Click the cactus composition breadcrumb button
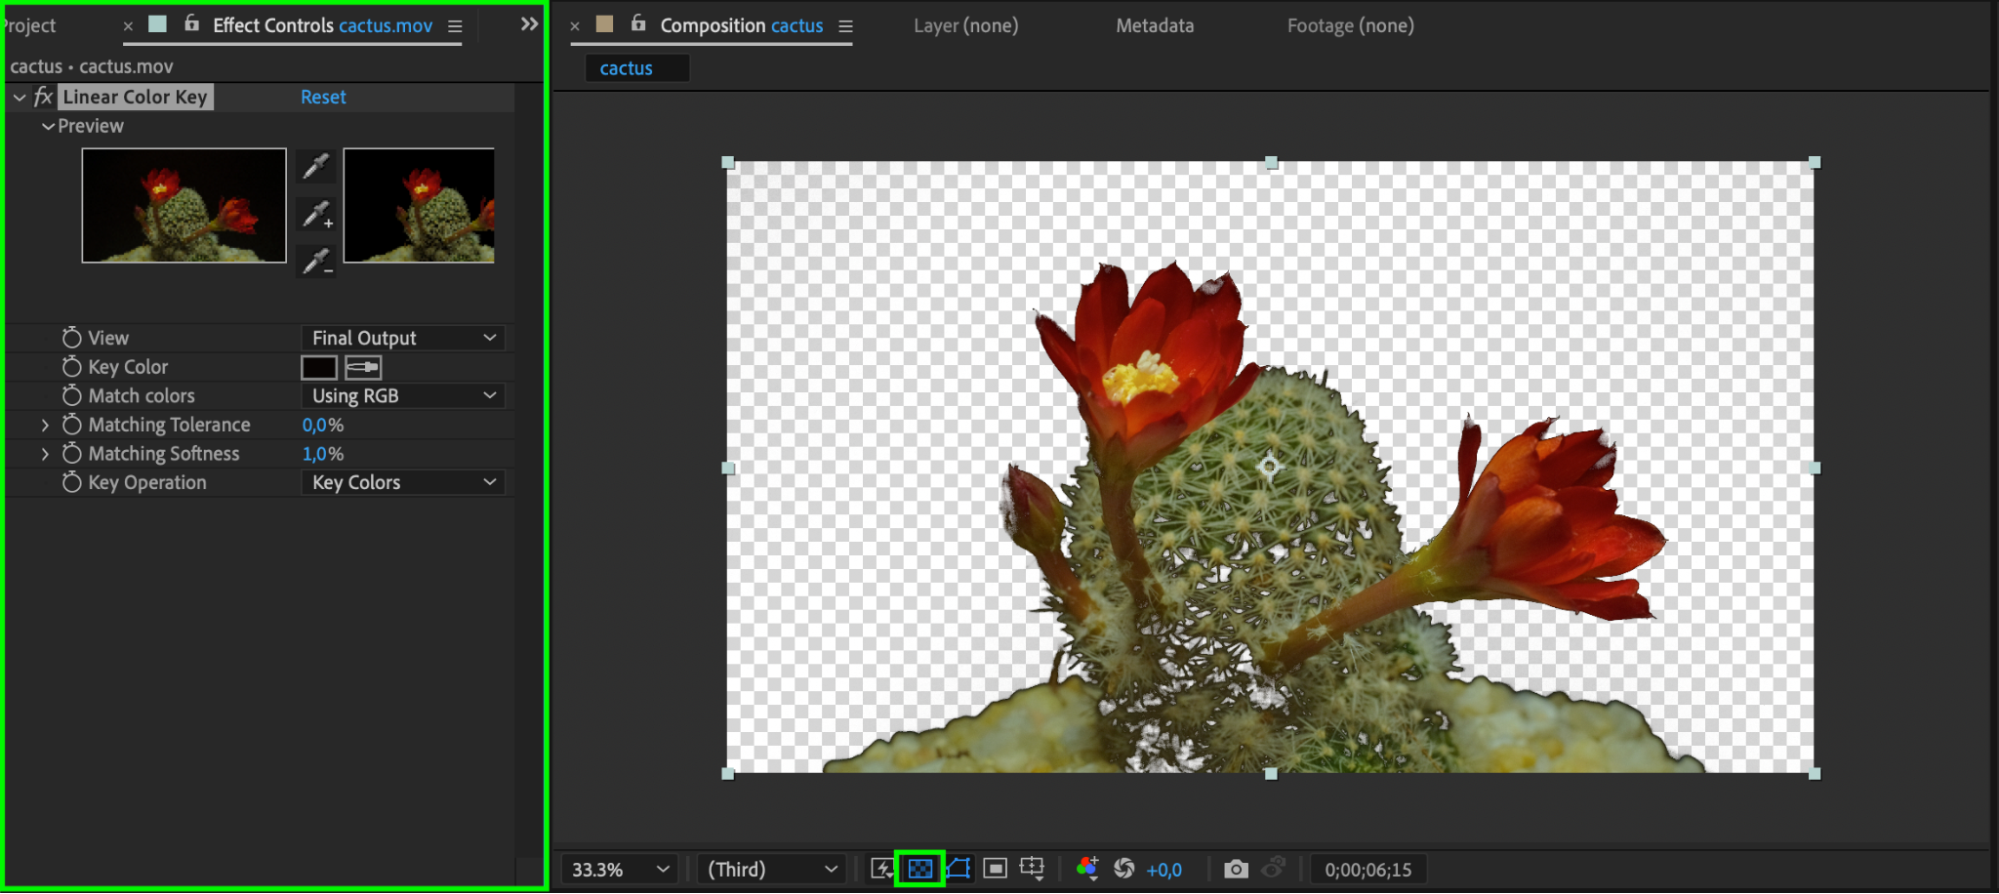 tap(626, 68)
